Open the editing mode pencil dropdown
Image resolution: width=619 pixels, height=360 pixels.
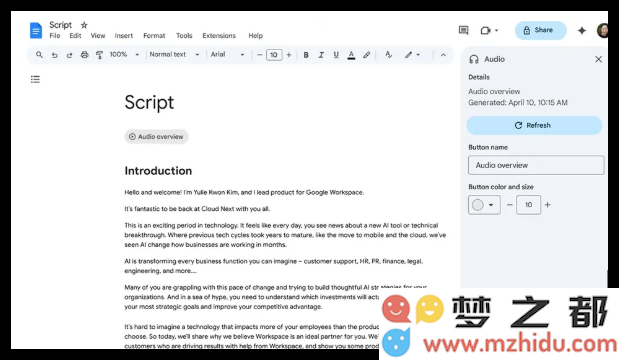[412, 55]
